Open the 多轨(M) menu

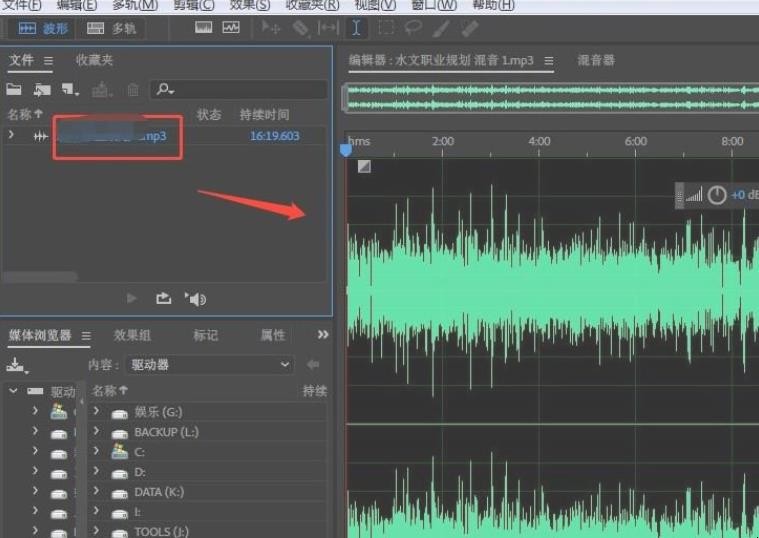point(135,5)
